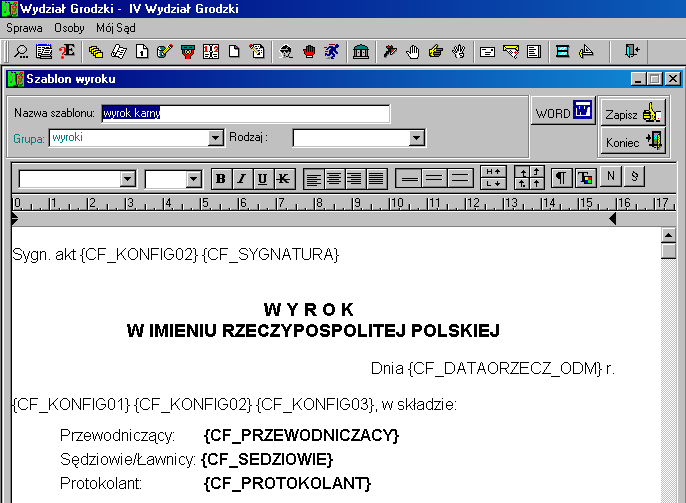This screenshot has height=503, width=686.
Task: Click the WORD export button
Action: pyautogui.click(x=564, y=111)
